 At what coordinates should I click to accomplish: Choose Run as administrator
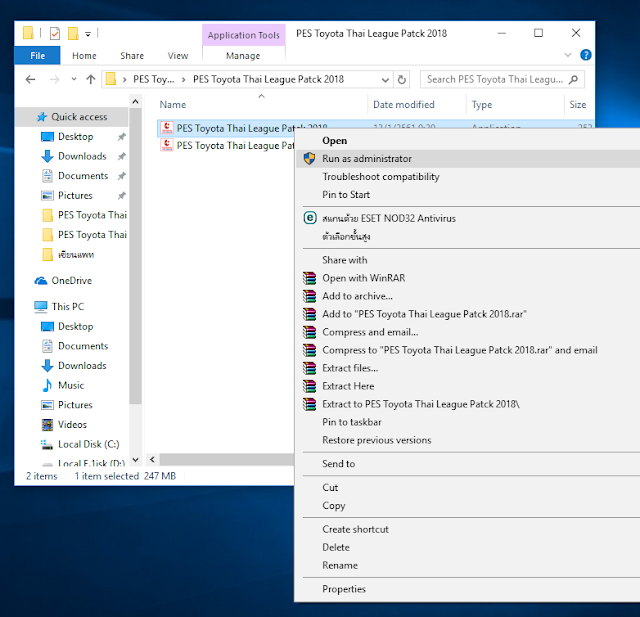367,158
